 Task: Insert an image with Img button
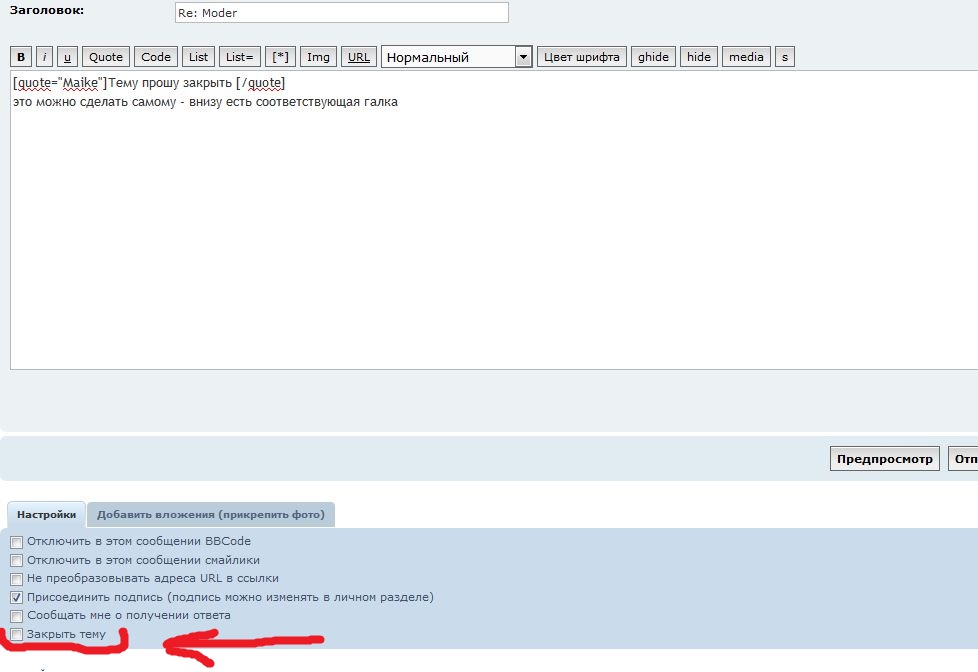318,57
